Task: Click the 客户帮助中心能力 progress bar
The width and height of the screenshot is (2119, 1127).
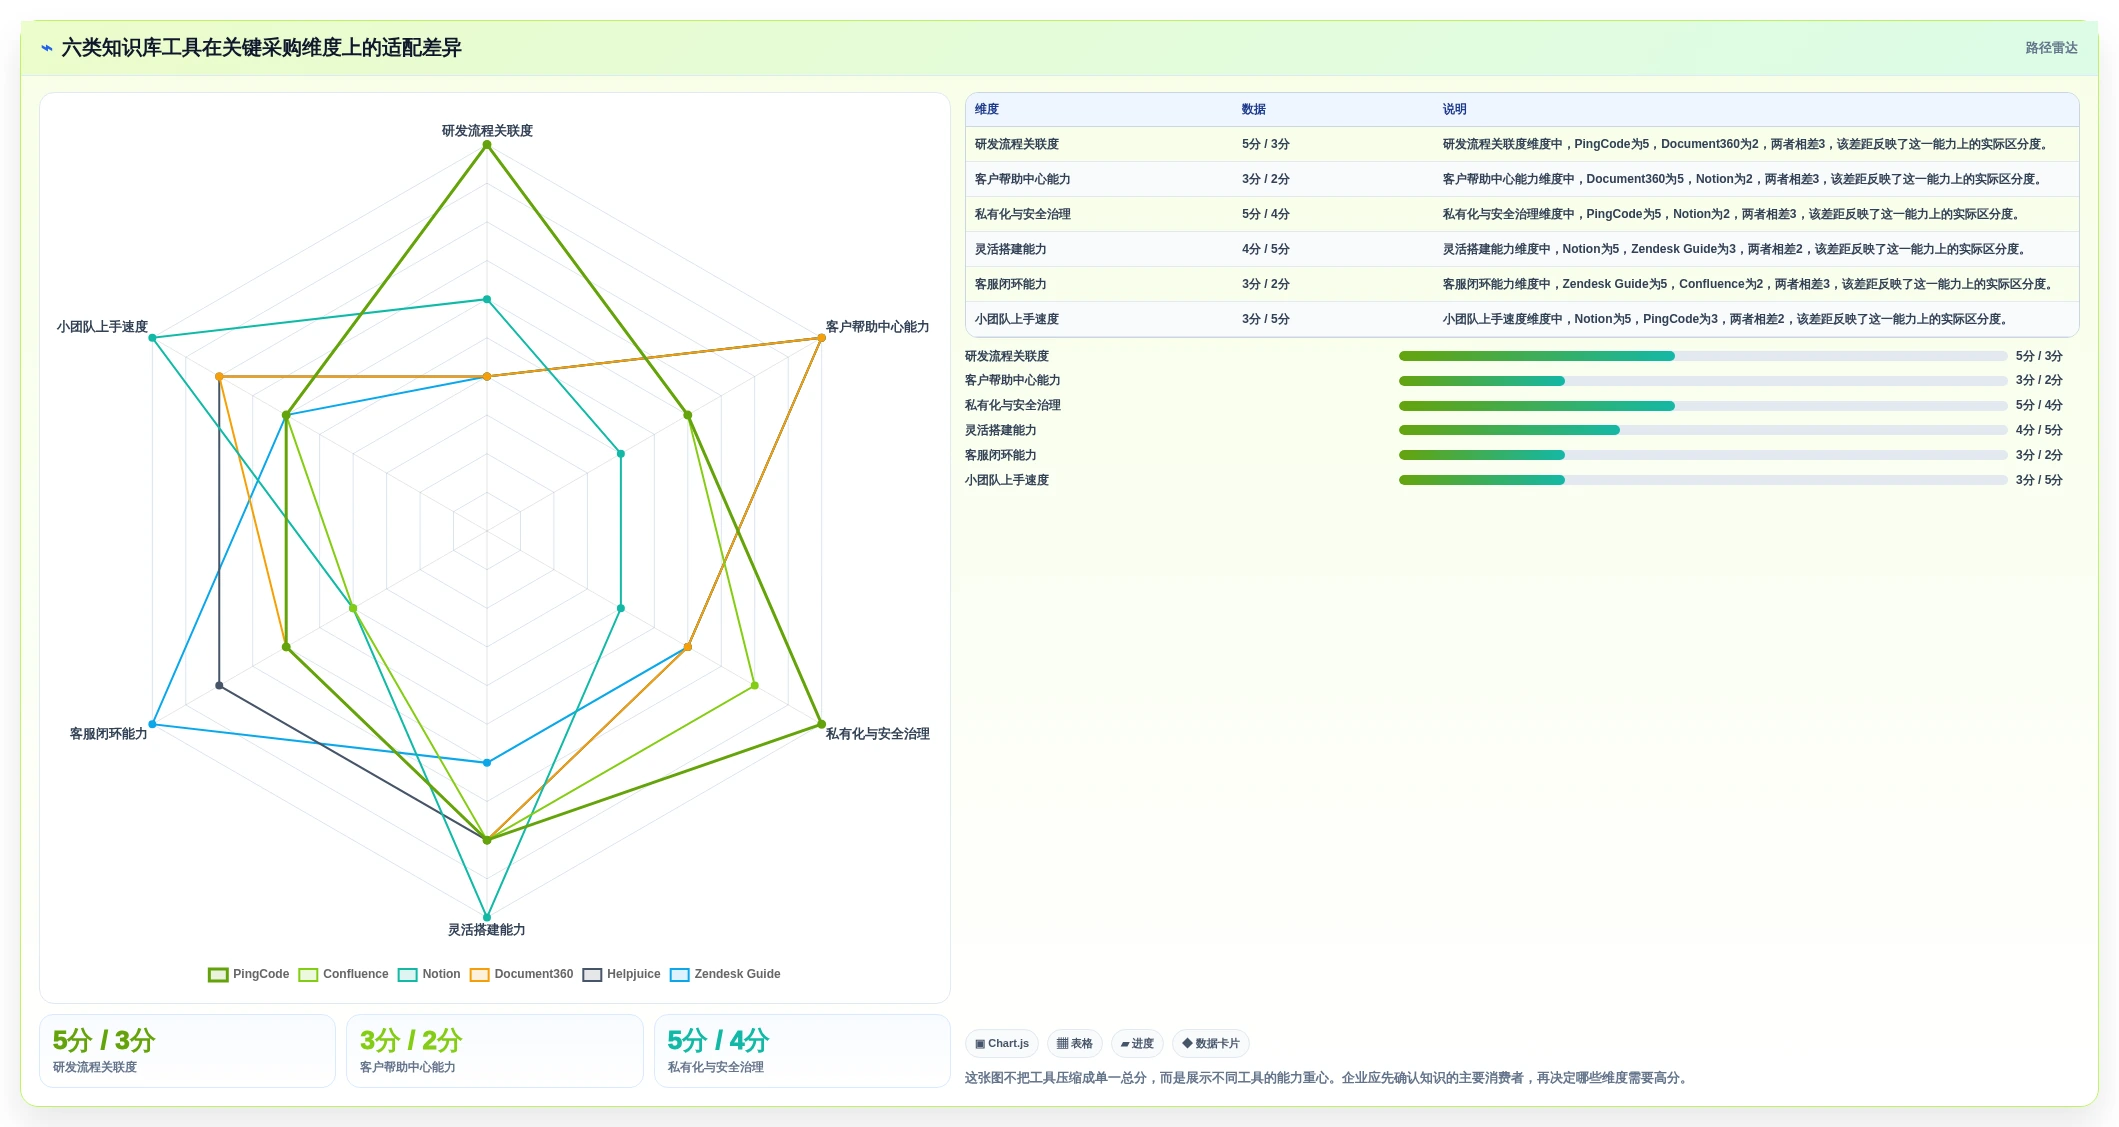Action: click(x=1703, y=381)
